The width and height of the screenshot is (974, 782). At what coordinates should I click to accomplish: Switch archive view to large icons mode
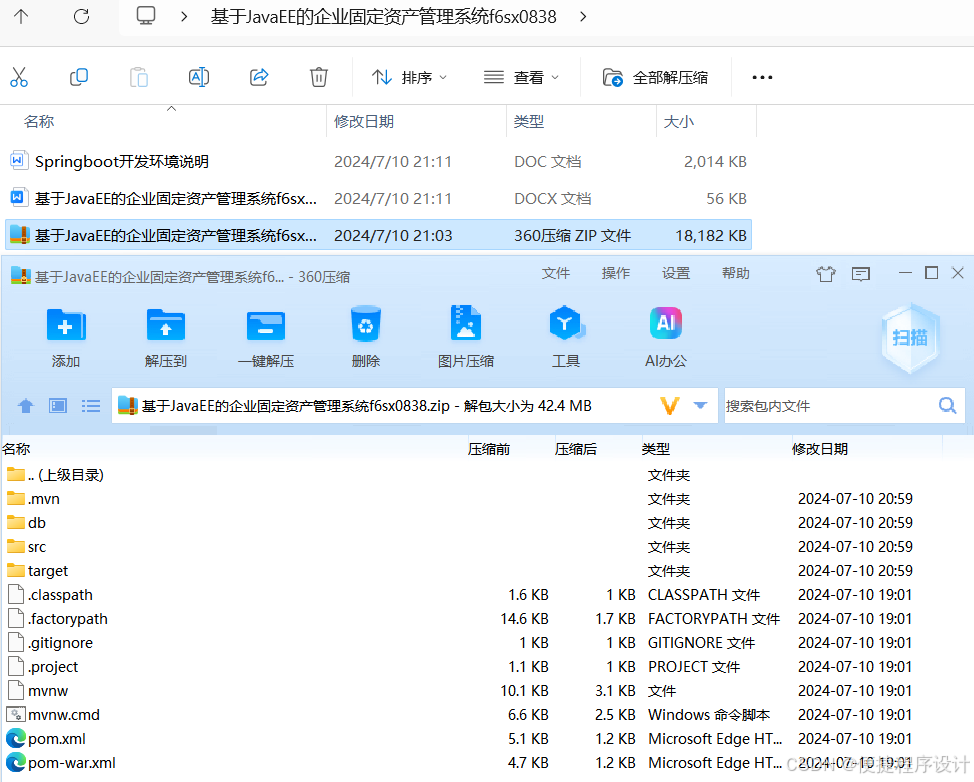click(x=57, y=405)
